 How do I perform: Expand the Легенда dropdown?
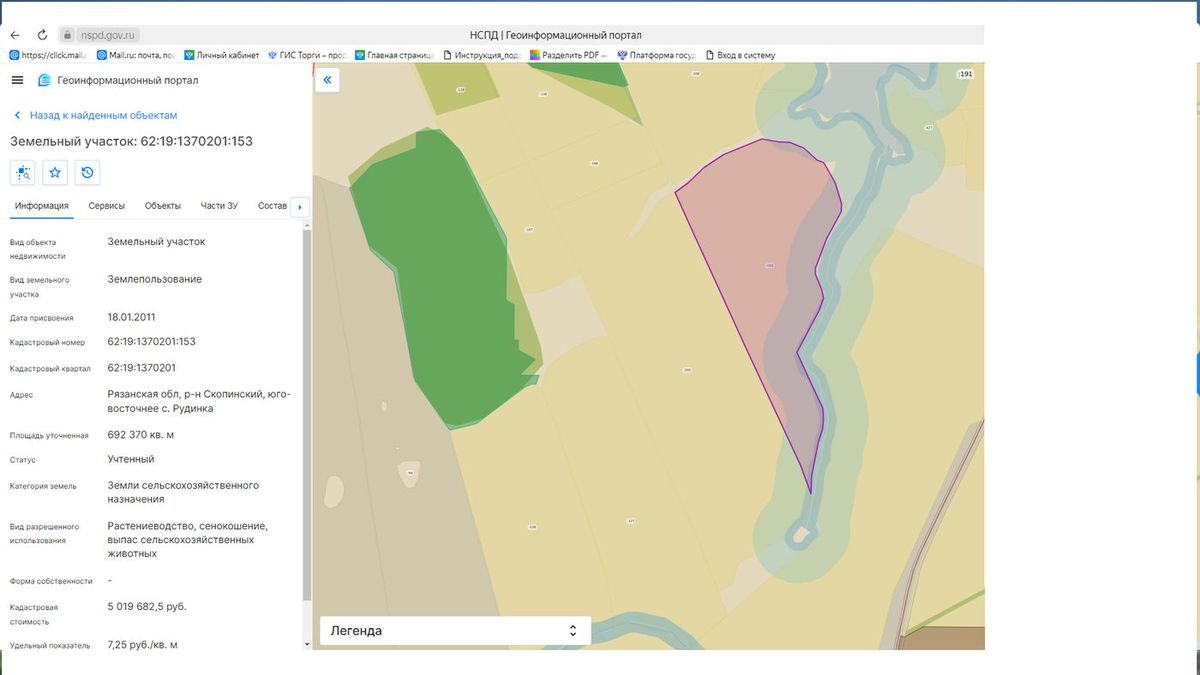point(455,631)
